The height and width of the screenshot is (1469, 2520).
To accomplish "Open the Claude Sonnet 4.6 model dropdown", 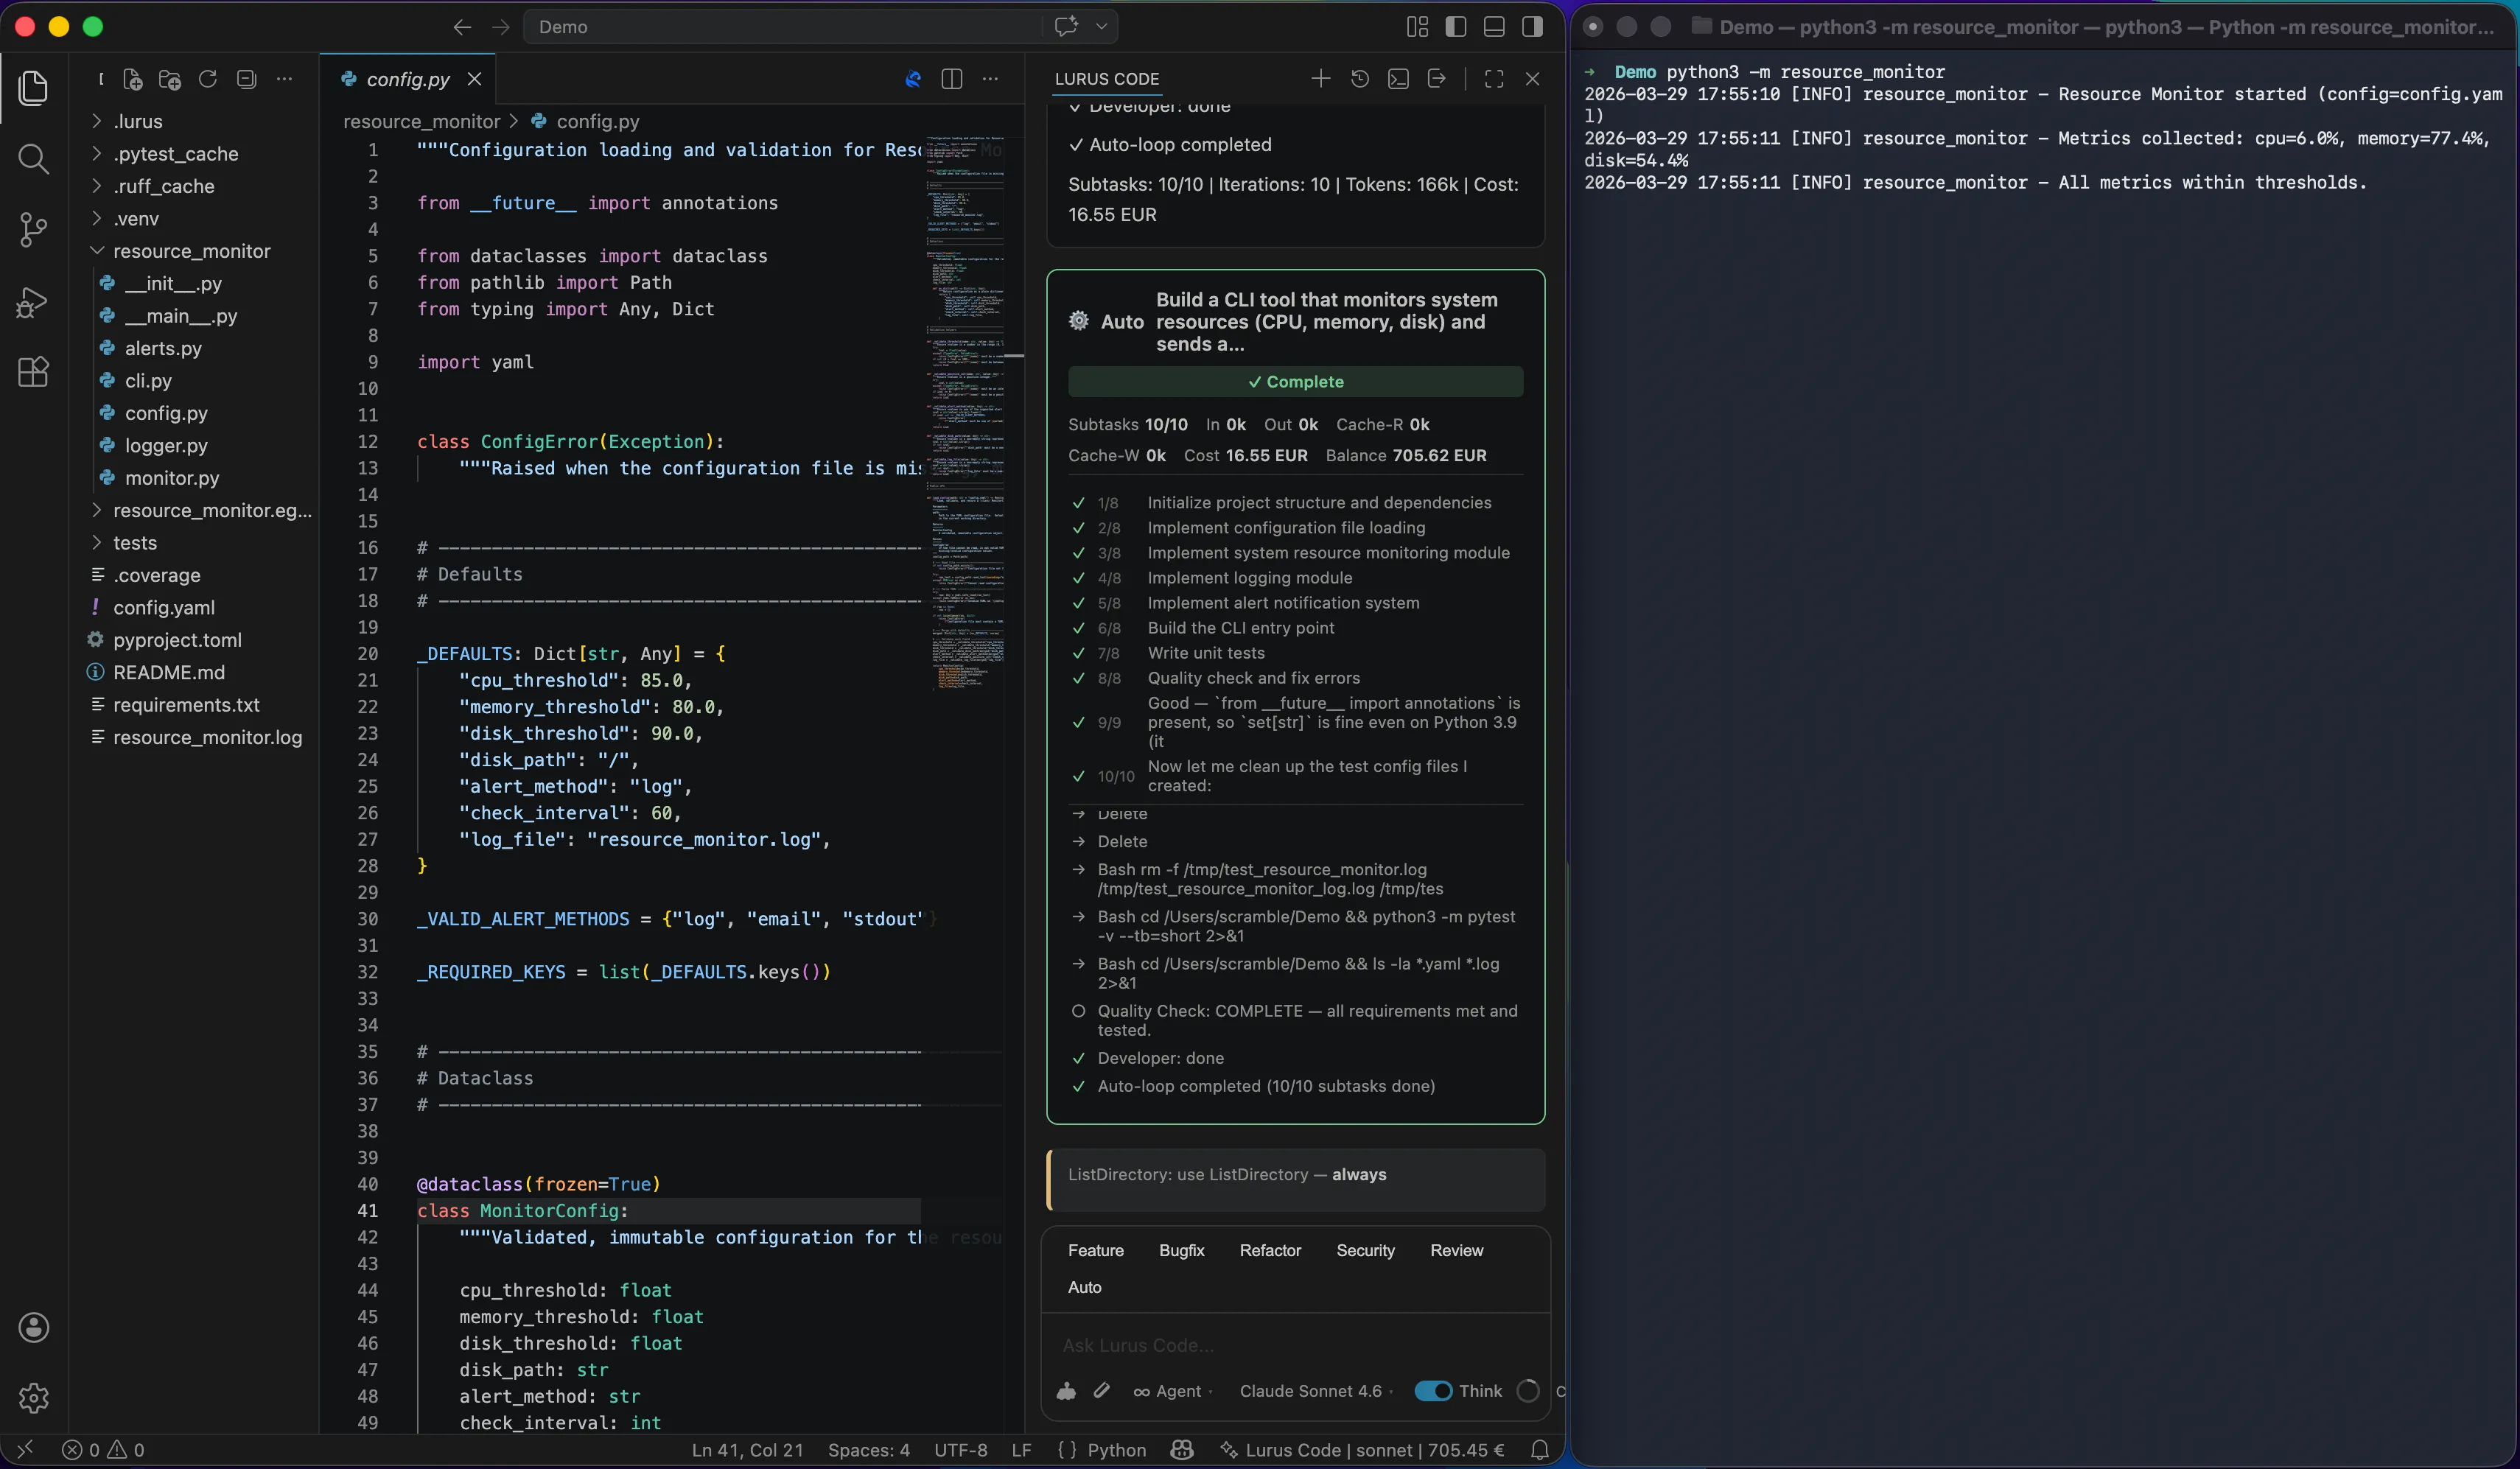I will coord(1316,1391).
